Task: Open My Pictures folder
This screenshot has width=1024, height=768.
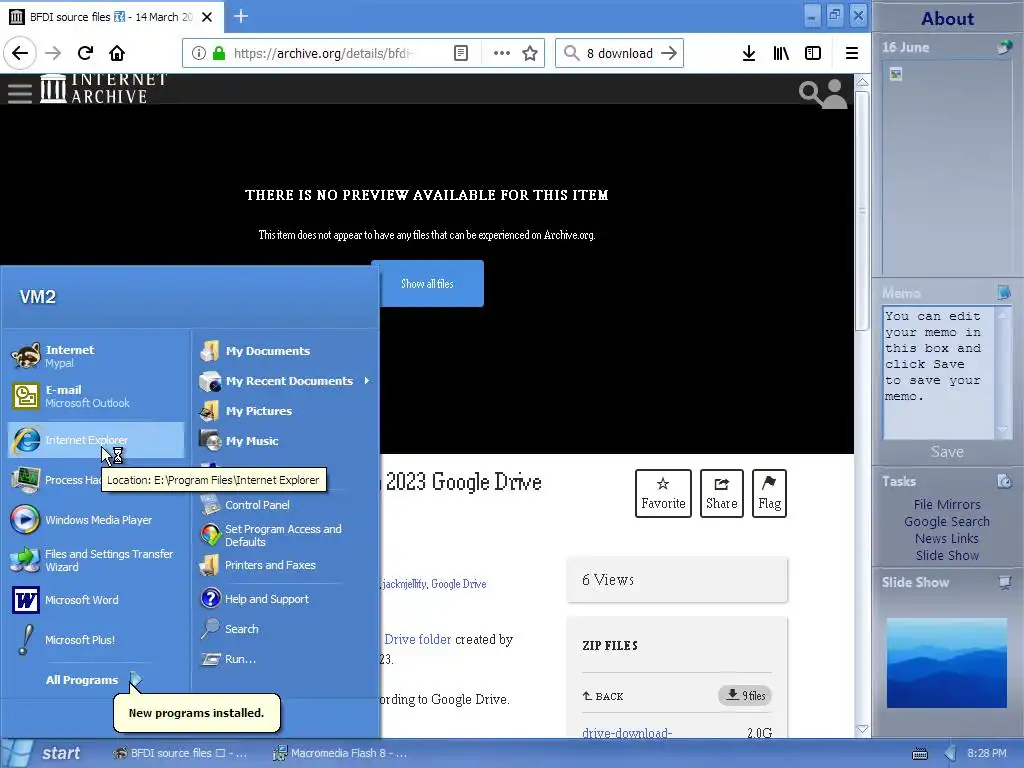Action: [x=286, y=411]
